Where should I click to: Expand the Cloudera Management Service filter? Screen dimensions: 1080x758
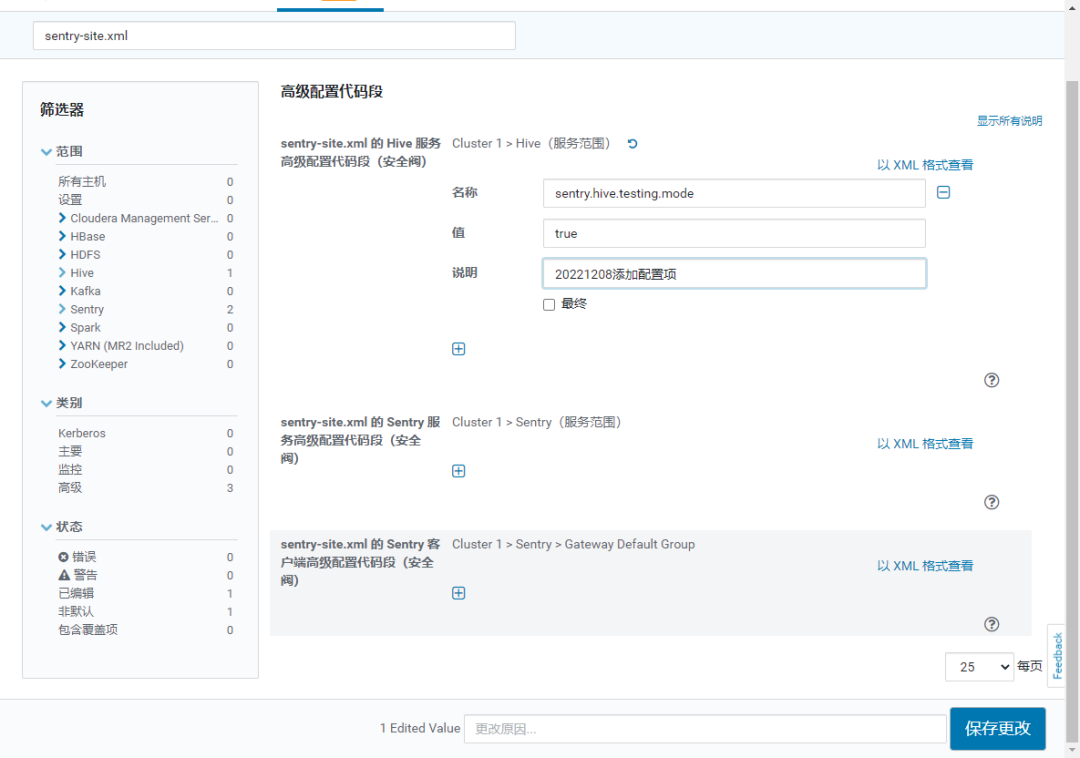click(62, 218)
